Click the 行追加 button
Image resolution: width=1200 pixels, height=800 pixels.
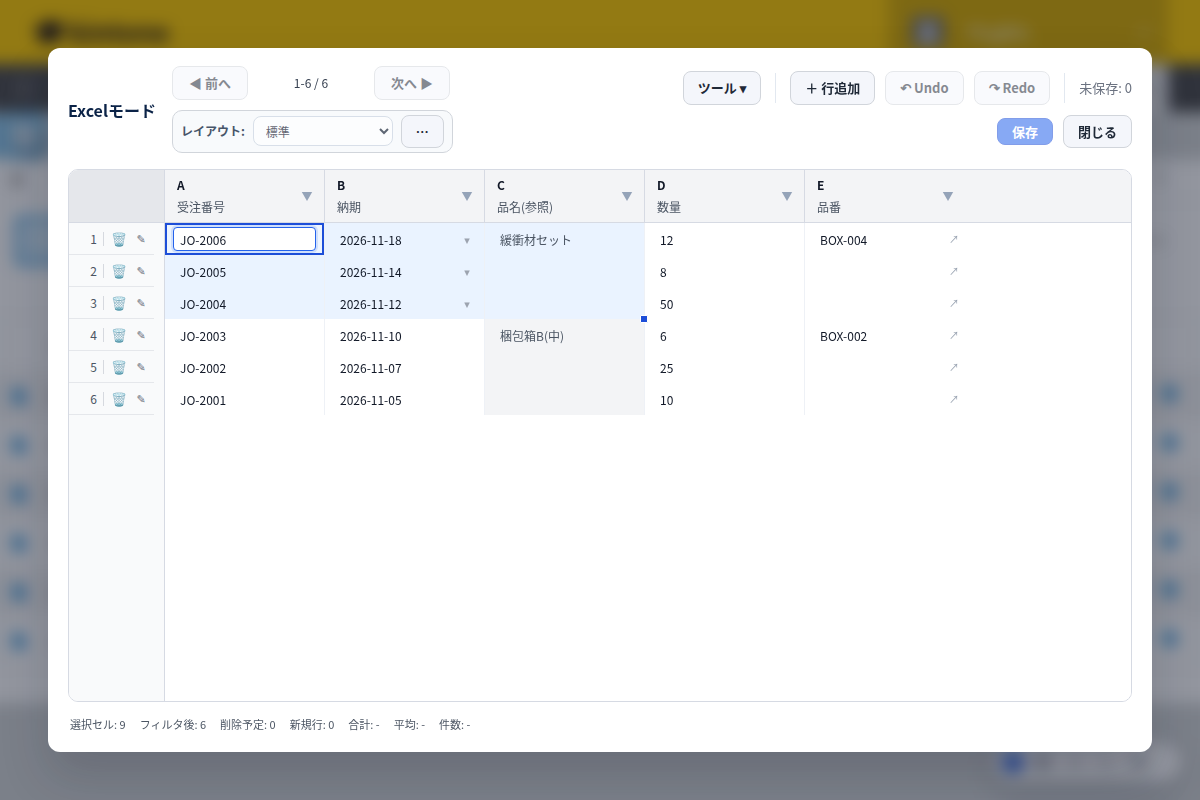[832, 88]
